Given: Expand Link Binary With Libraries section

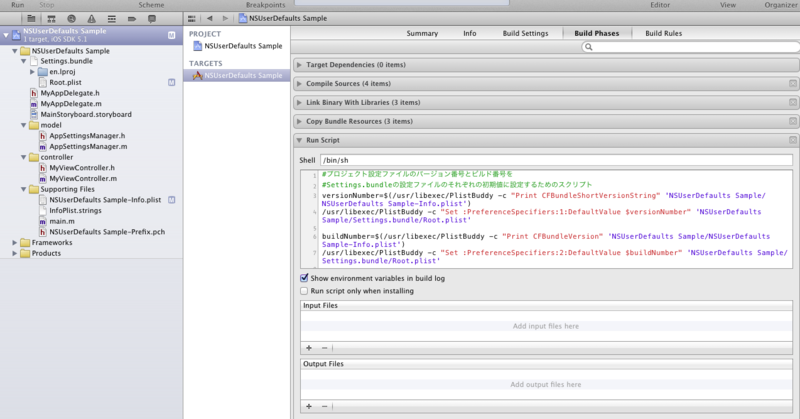Looking at the screenshot, I should pyautogui.click(x=299, y=103).
